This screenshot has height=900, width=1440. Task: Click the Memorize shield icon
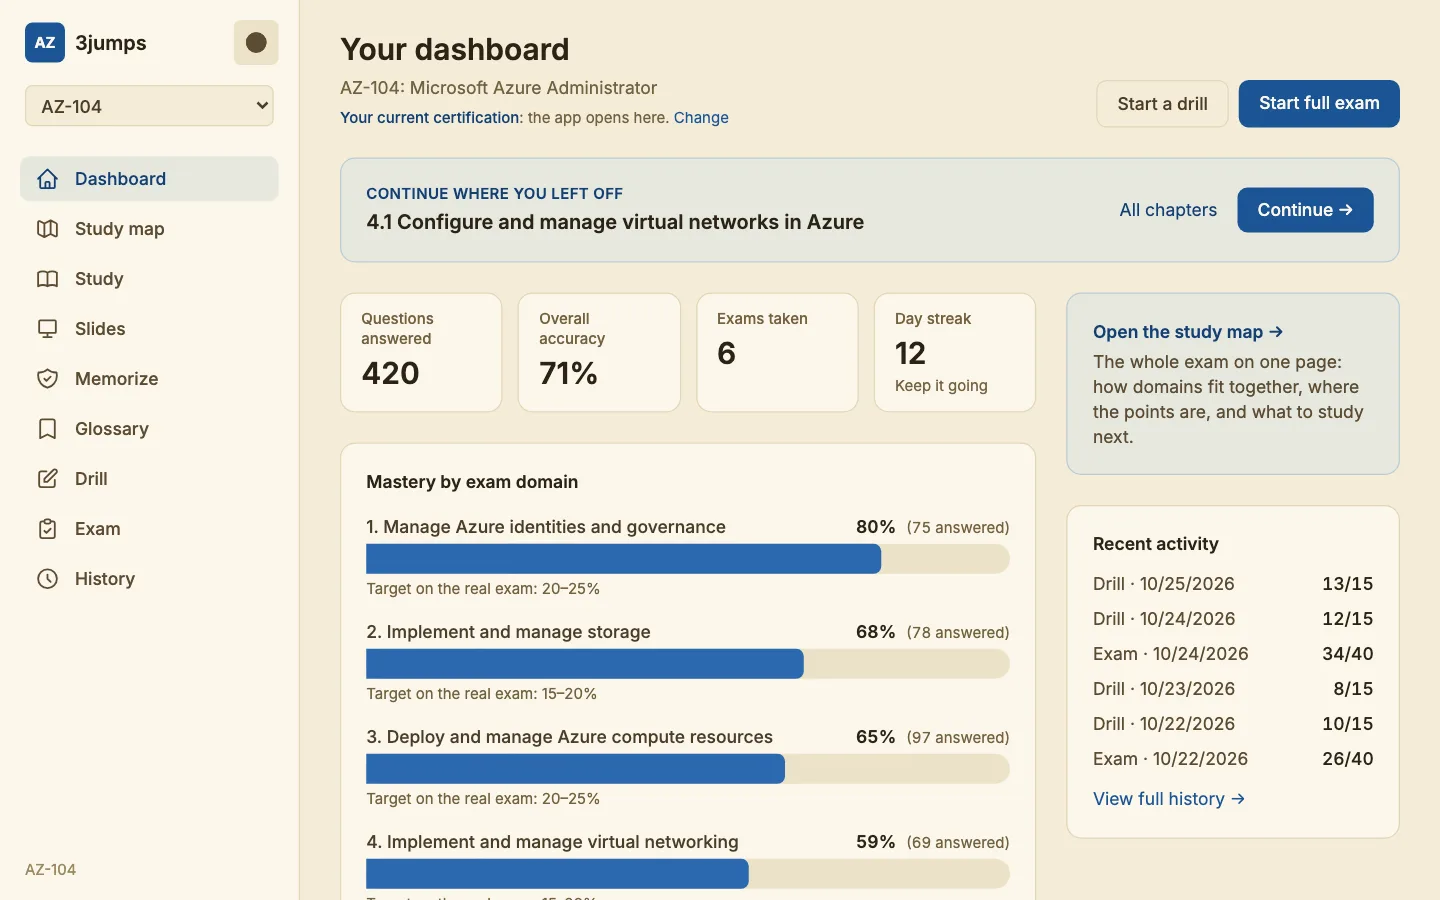click(47, 379)
